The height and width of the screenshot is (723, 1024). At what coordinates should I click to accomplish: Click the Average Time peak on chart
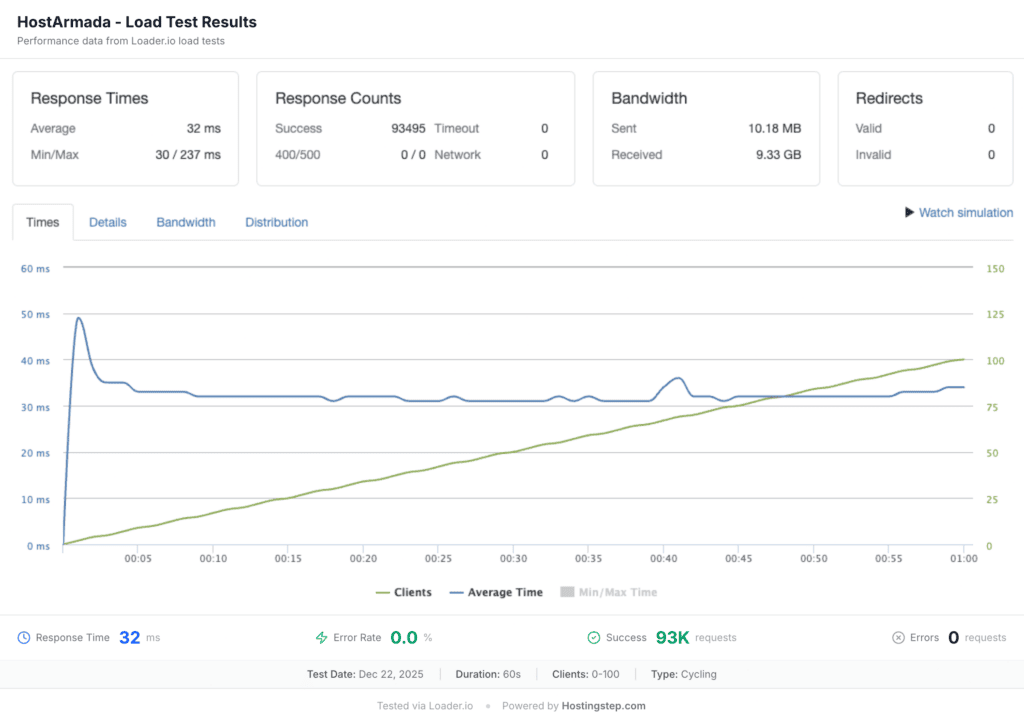[78, 318]
